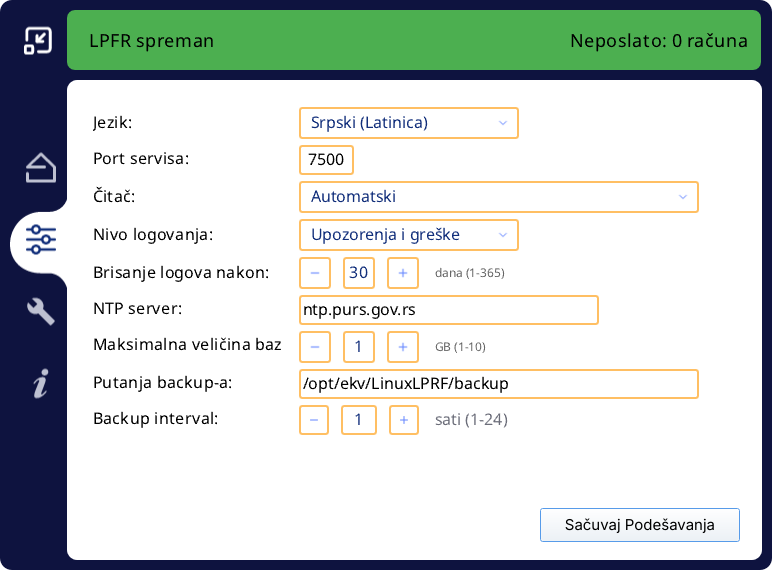This screenshot has width=772, height=570.
Task: Open the Home page from sidebar
Action: (x=40, y=168)
